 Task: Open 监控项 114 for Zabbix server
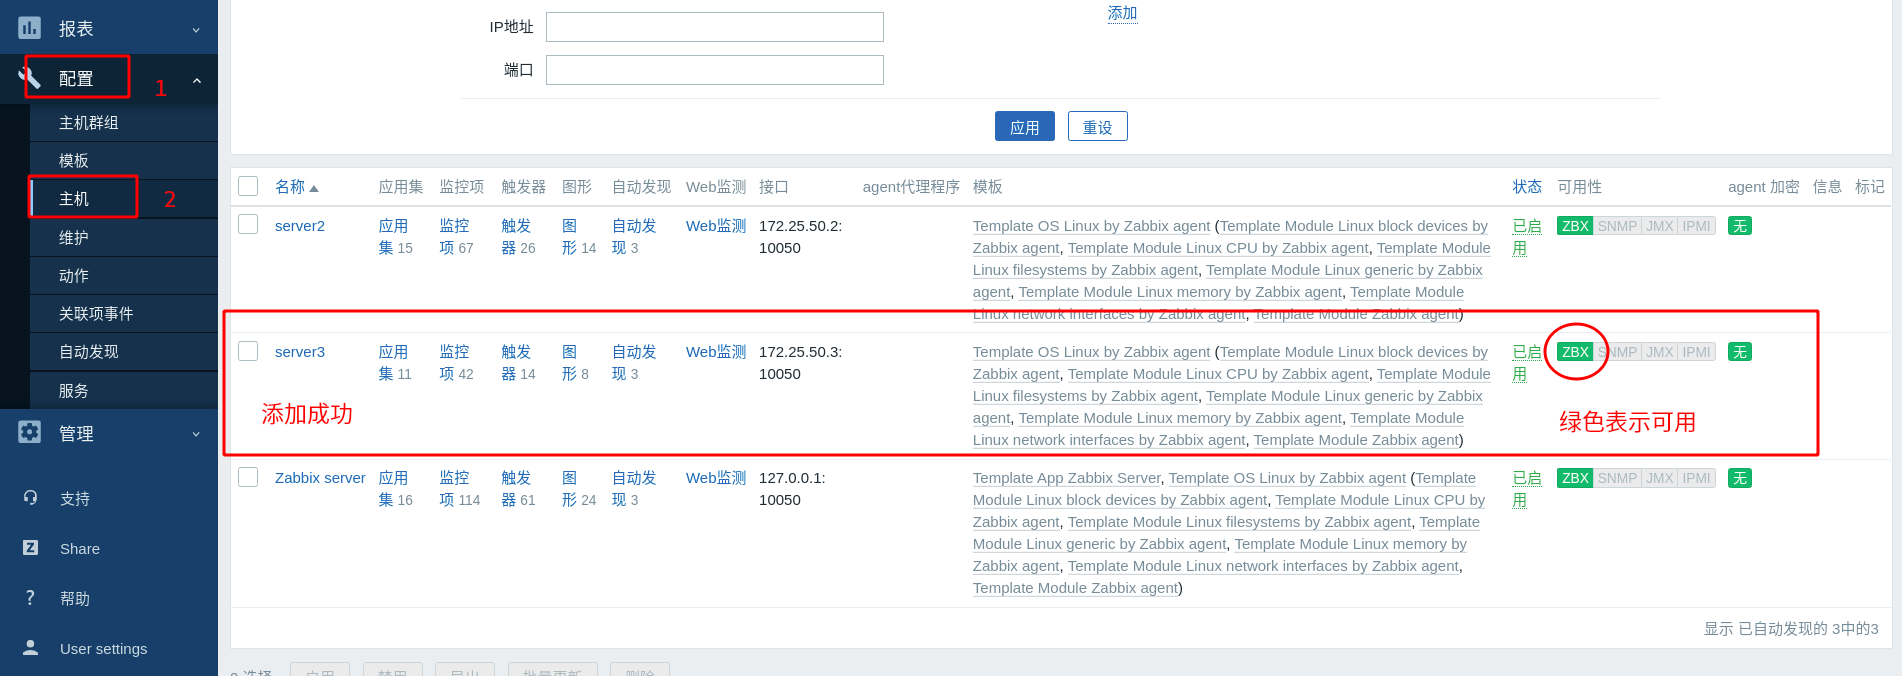pyautogui.click(x=459, y=489)
